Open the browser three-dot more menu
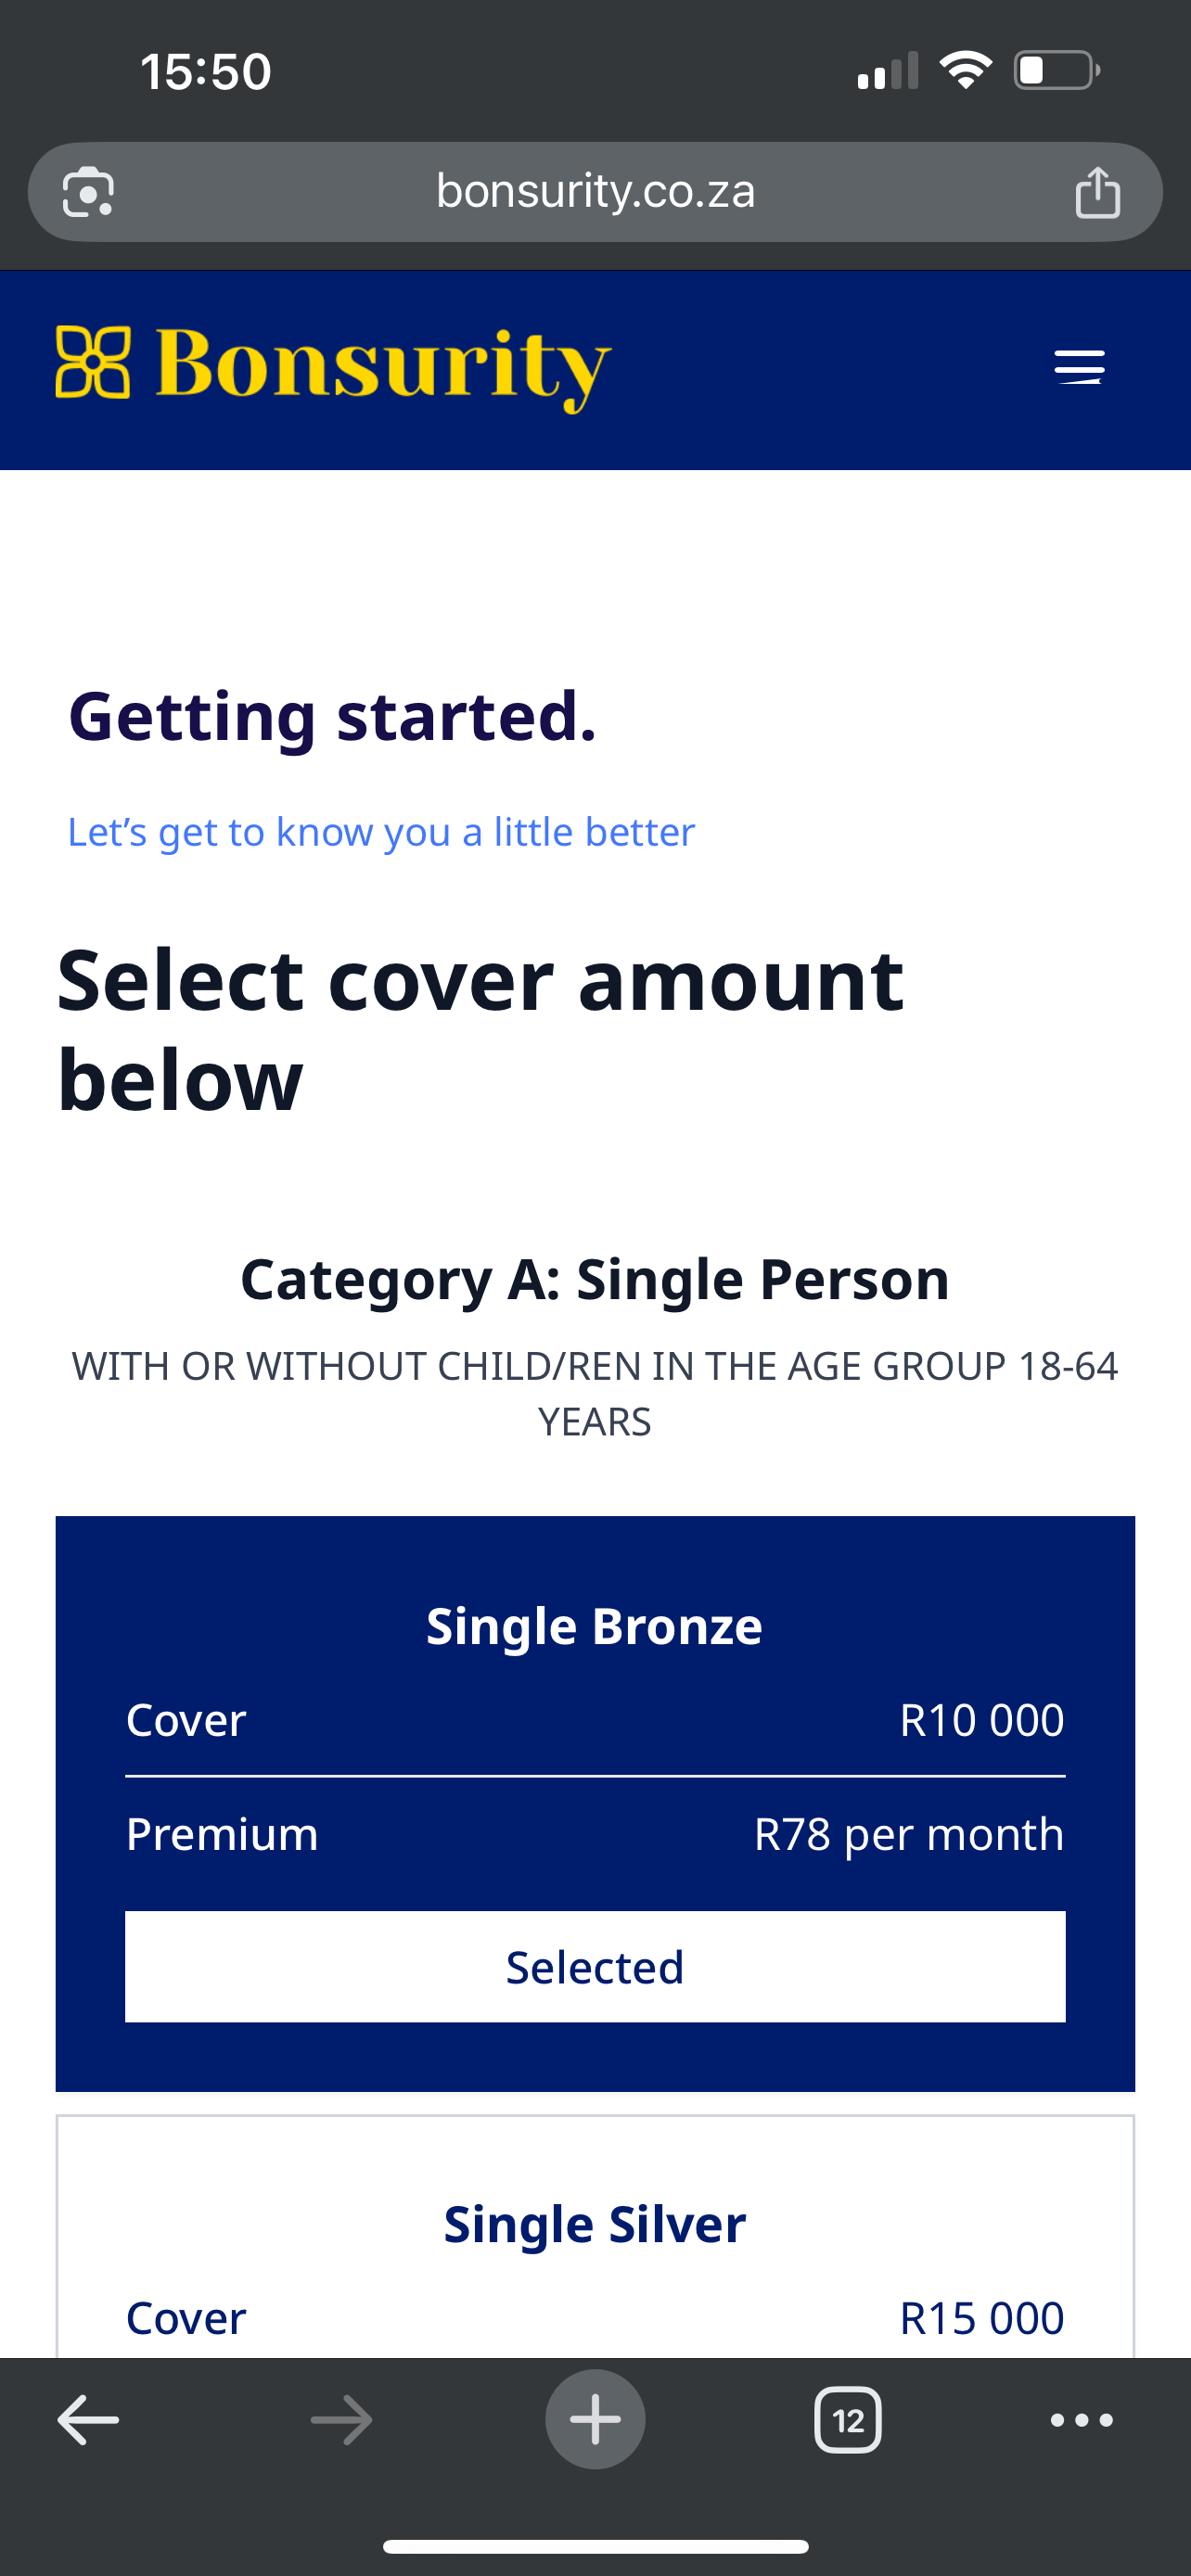1191x2576 pixels. pyautogui.click(x=1081, y=2420)
